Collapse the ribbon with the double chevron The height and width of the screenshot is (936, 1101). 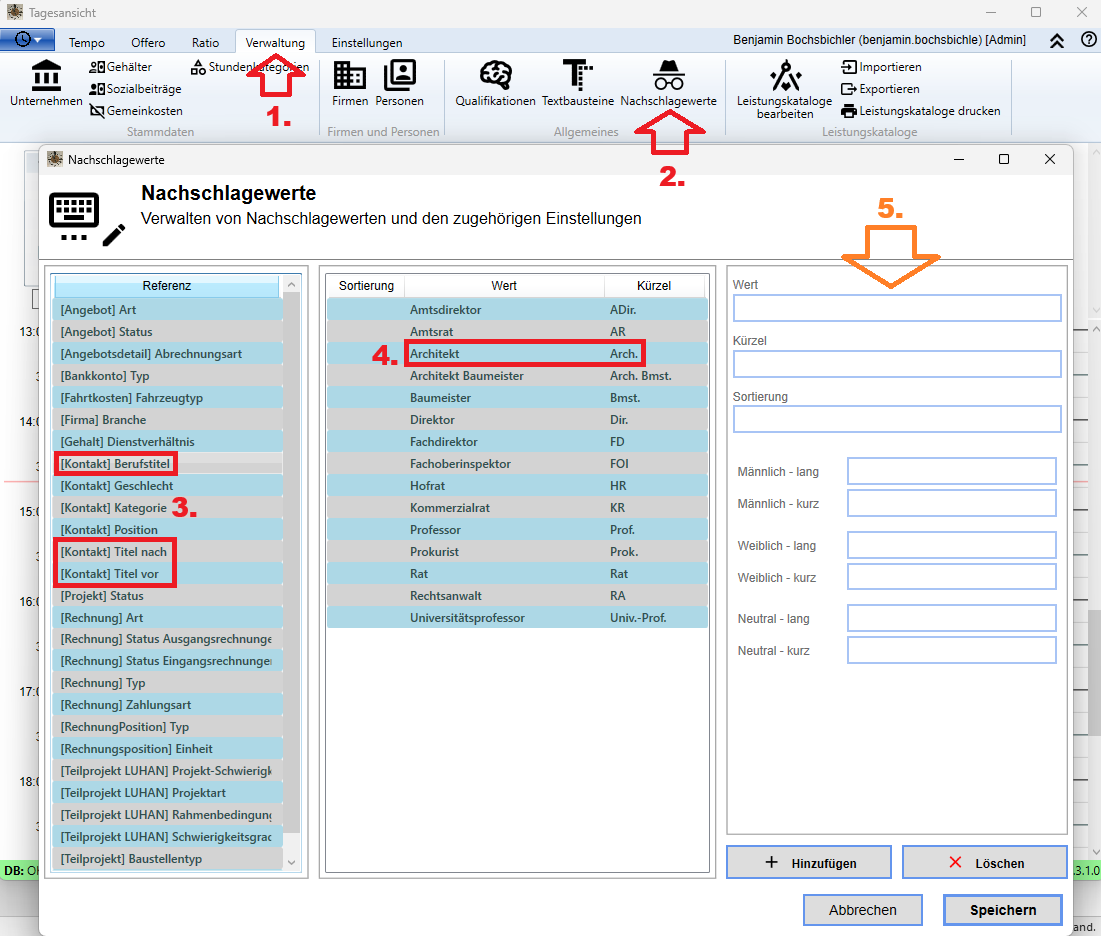pyautogui.click(x=1057, y=41)
